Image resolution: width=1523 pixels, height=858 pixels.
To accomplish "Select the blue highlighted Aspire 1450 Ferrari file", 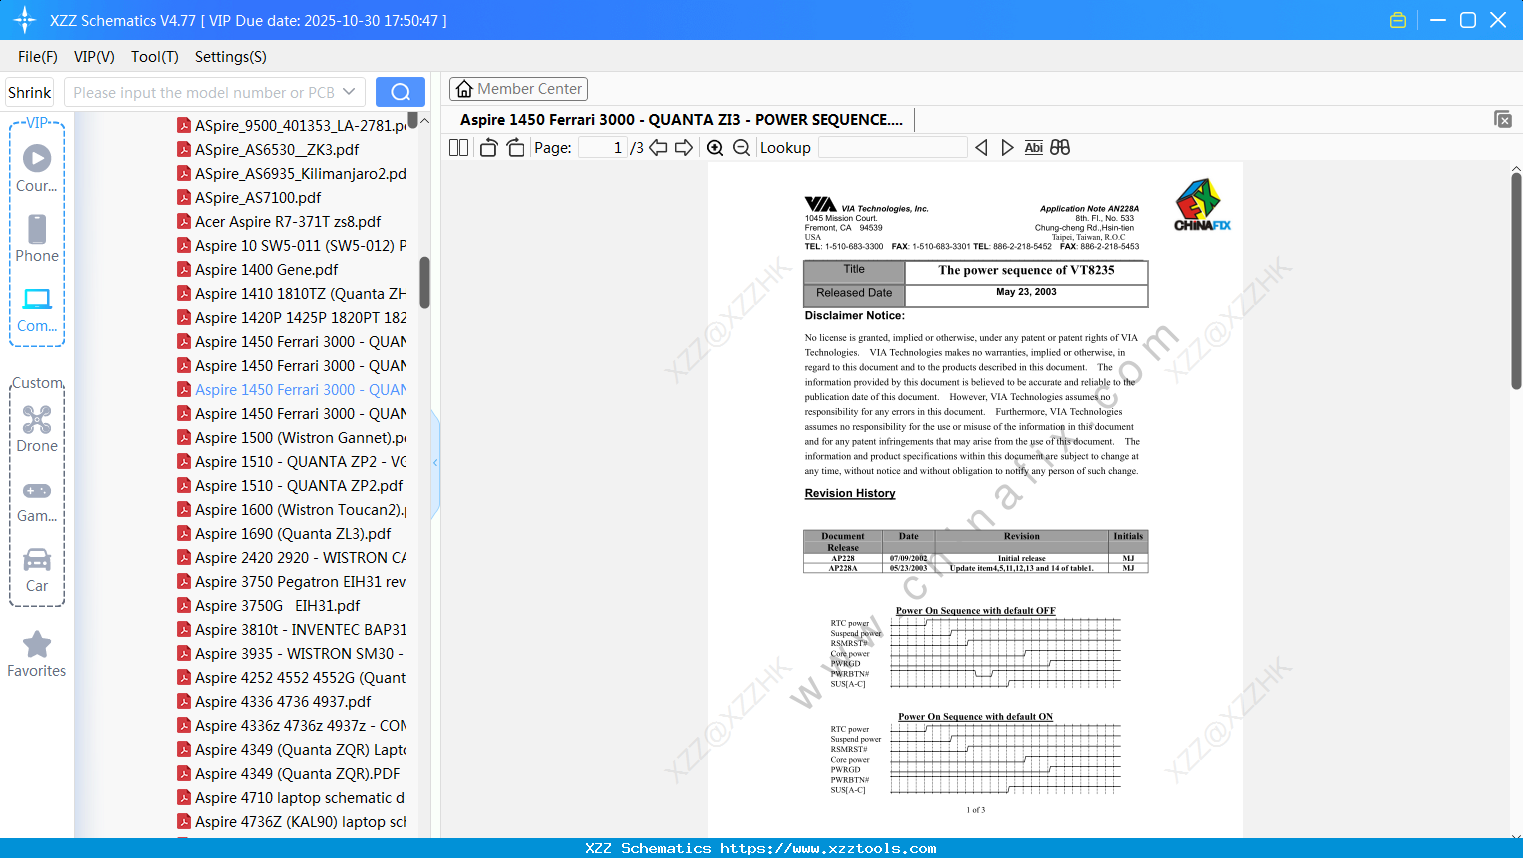I will click(x=300, y=389).
